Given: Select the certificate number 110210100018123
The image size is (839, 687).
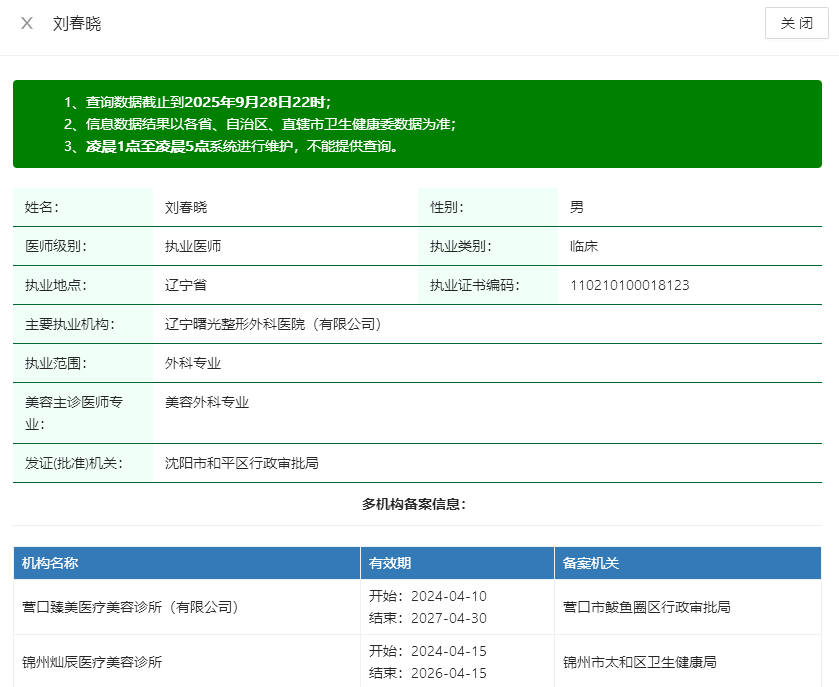Looking at the screenshot, I should click(629, 285).
